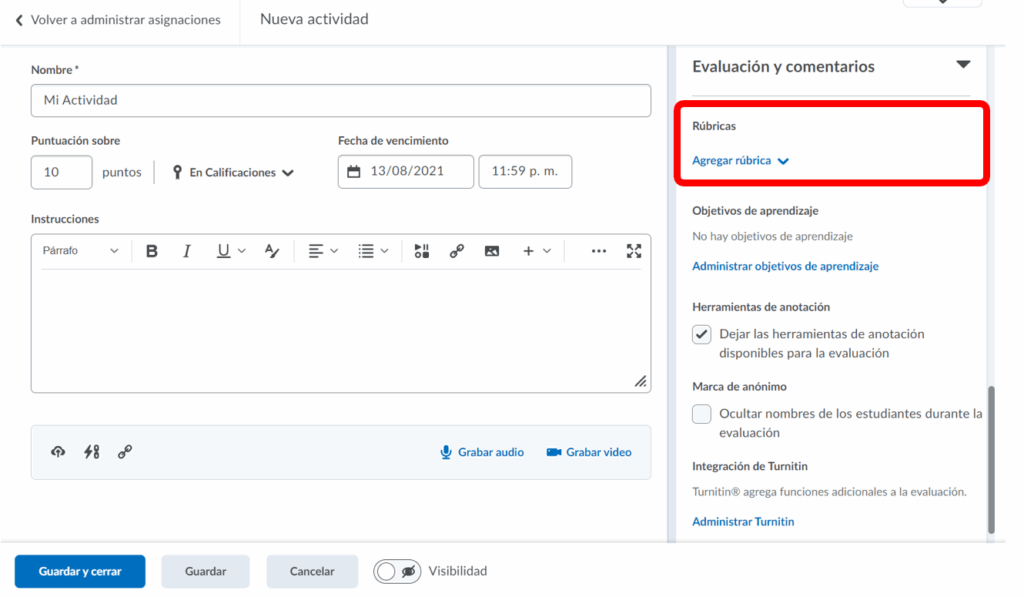Click the insert image icon in editor toolbar
1024x597 pixels.
tap(491, 251)
